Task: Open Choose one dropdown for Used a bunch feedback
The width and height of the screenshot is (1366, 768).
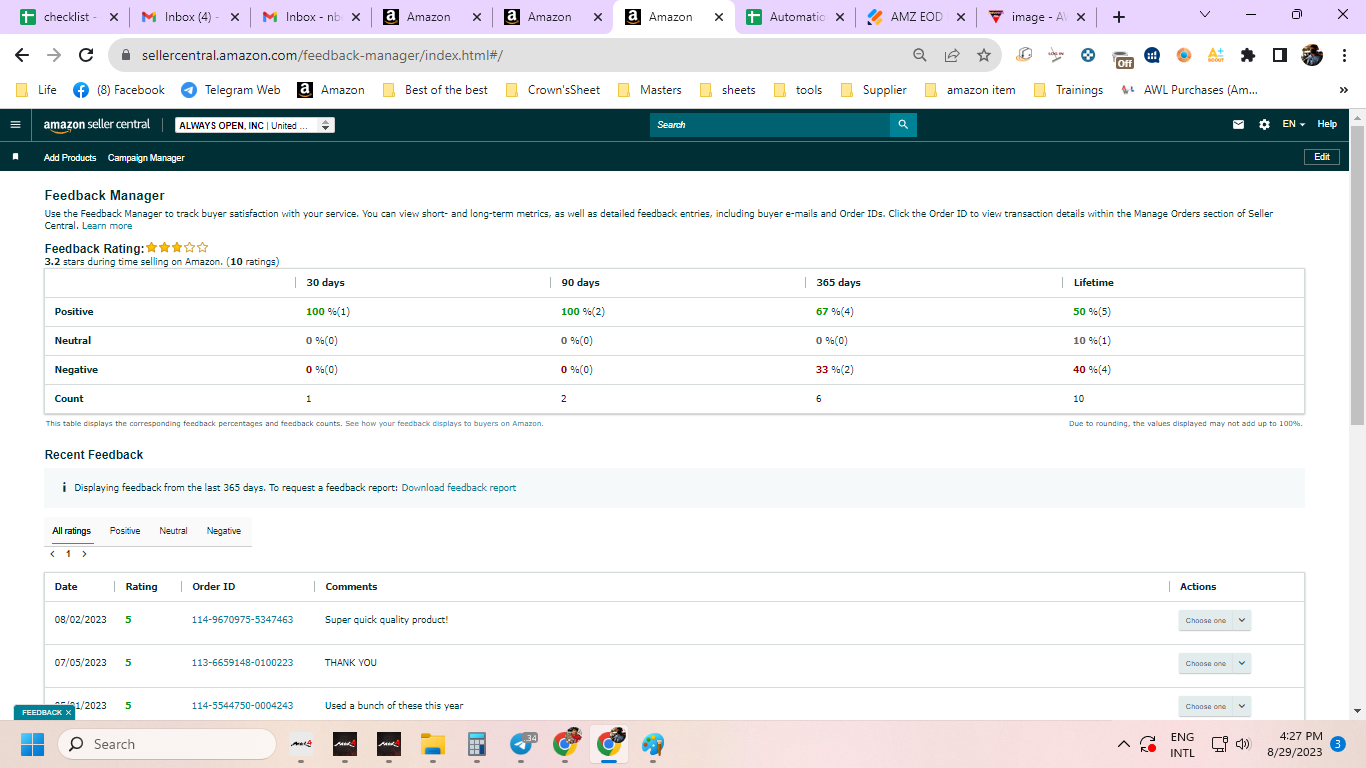Action: 1214,706
